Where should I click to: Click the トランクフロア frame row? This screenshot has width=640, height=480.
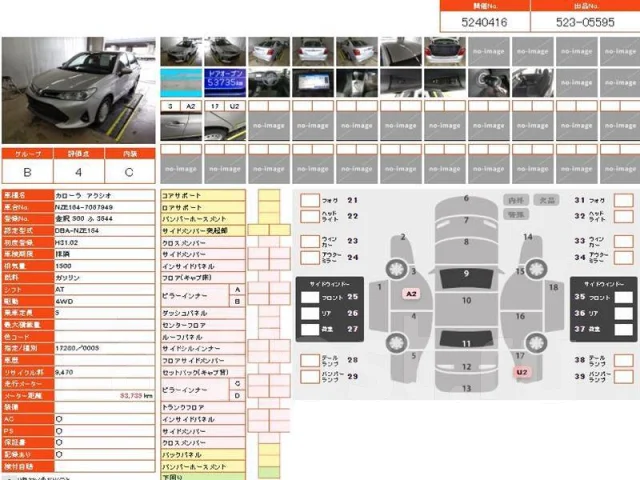tap(203, 407)
